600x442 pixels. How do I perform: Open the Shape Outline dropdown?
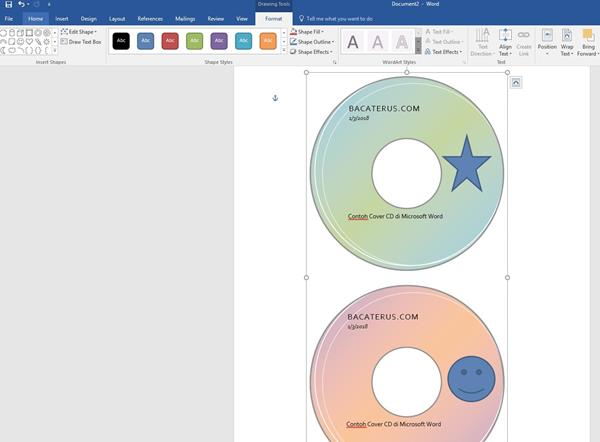[x=312, y=42]
